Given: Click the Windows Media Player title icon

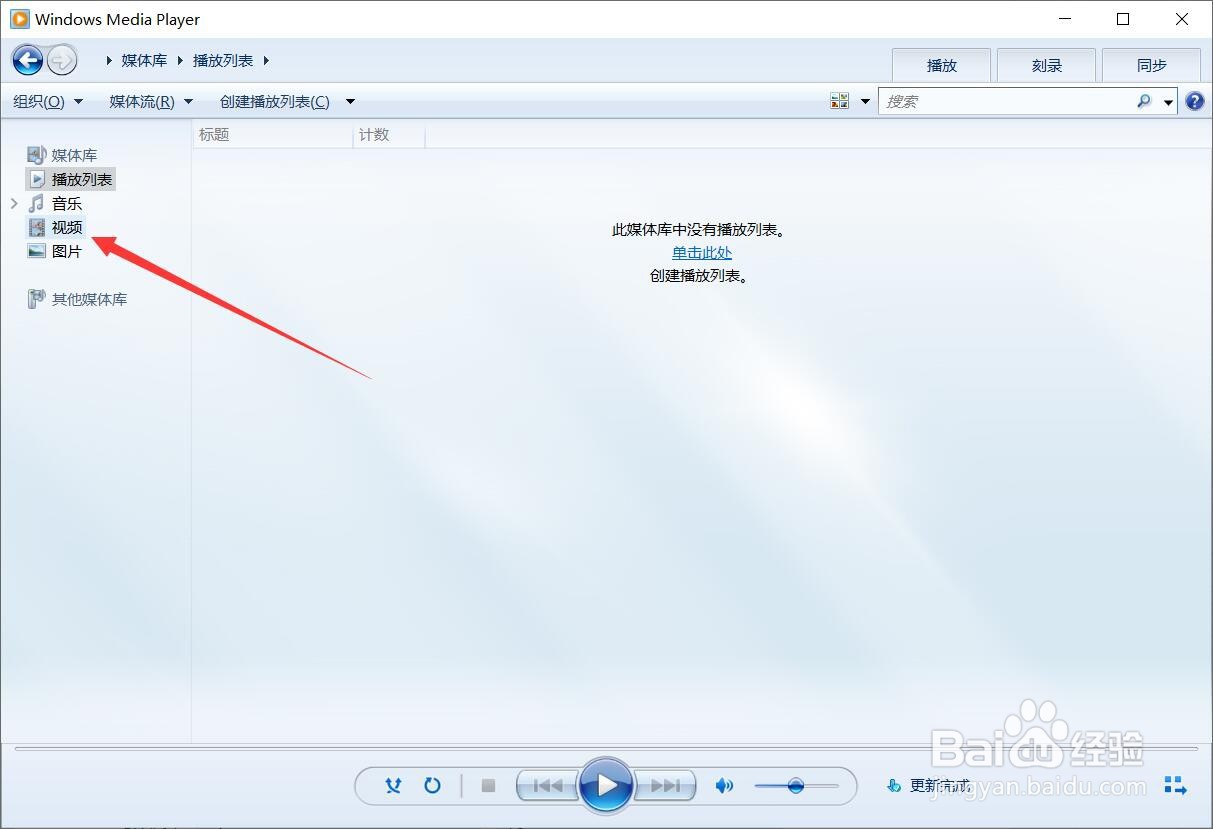Looking at the screenshot, I should click(20, 19).
